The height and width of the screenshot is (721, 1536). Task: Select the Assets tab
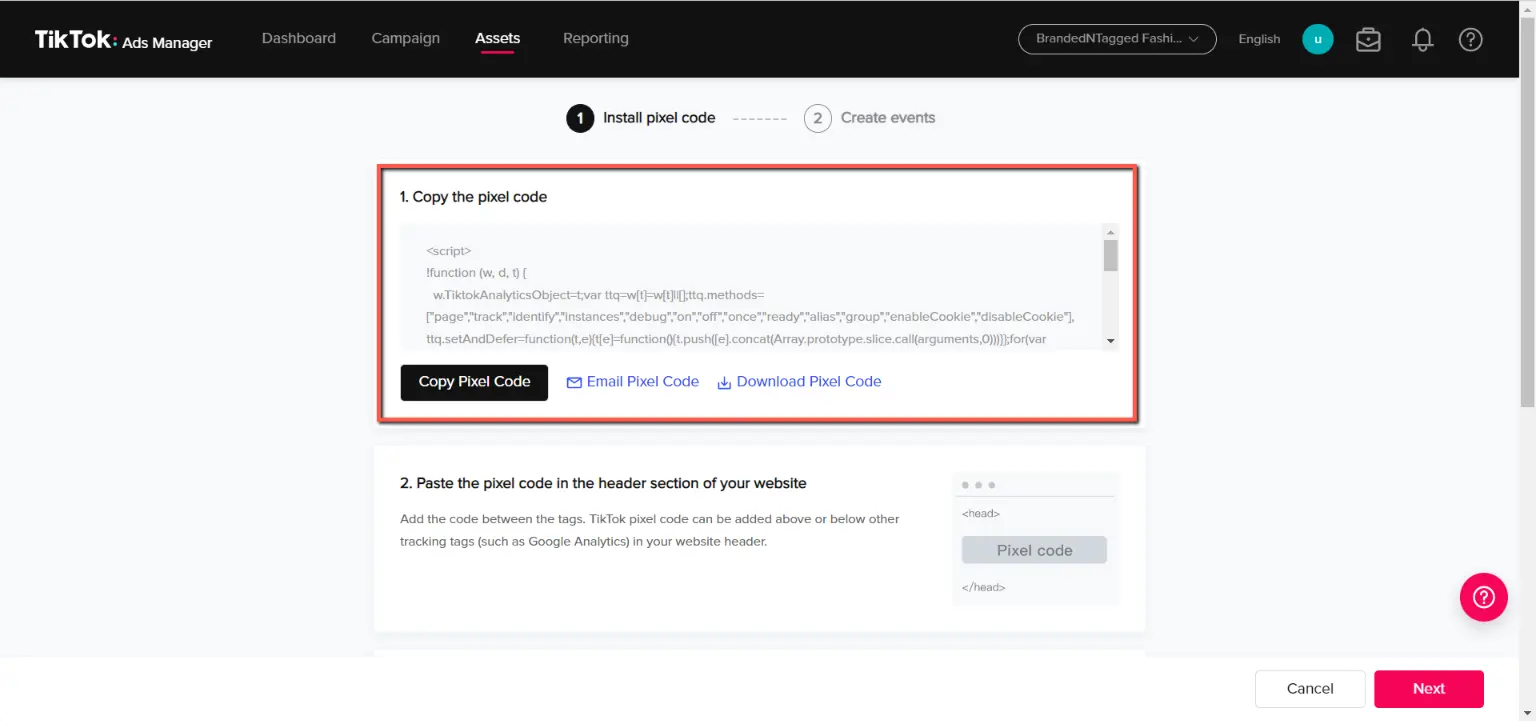(497, 38)
